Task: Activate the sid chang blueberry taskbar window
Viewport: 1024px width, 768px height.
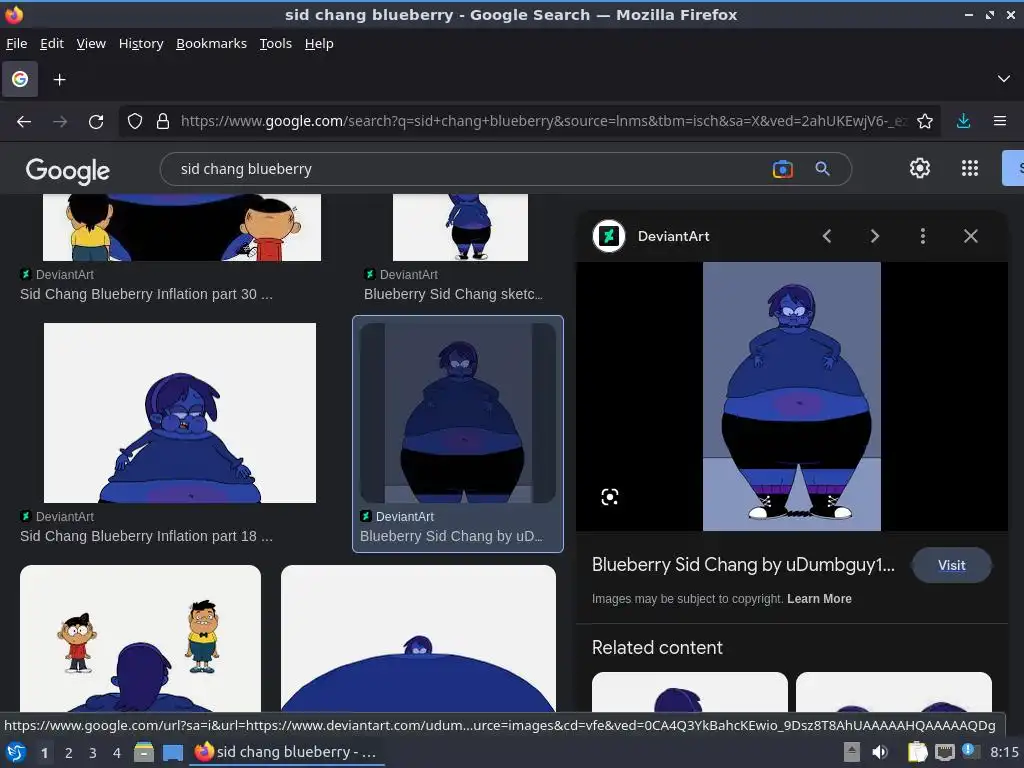Action: pyautogui.click(x=287, y=752)
